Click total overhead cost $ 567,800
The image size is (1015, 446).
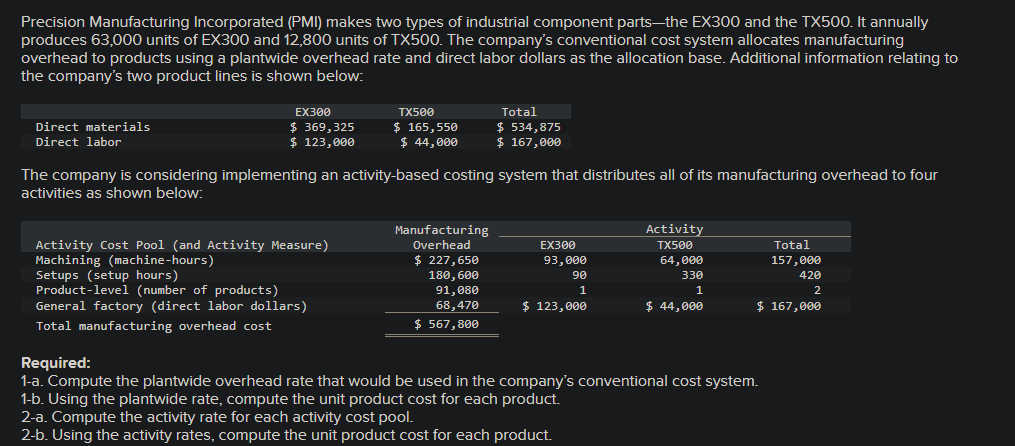[446, 324]
